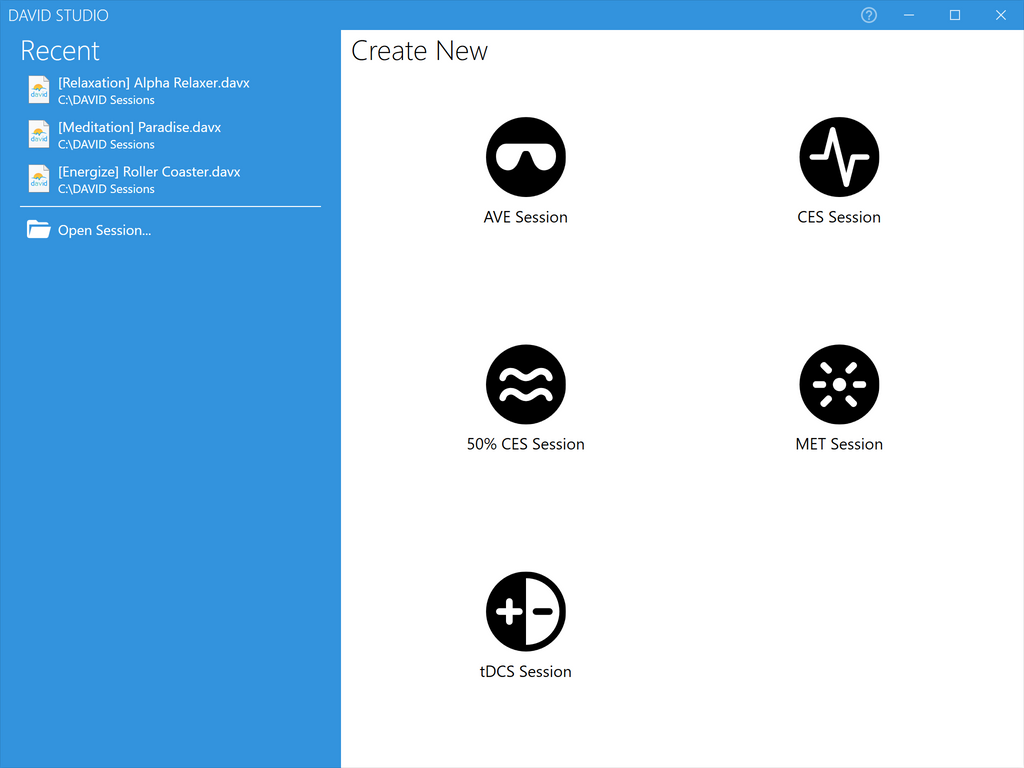
Task: Click the folder icon beside Open Session
Action: (x=38, y=230)
